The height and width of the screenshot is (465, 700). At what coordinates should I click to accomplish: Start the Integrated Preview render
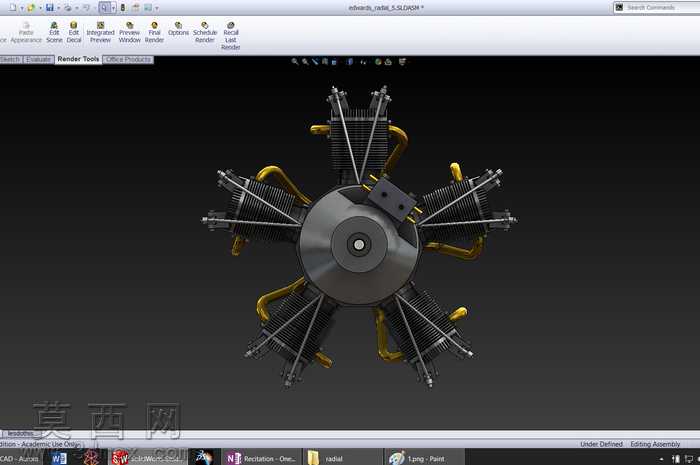pos(100,33)
